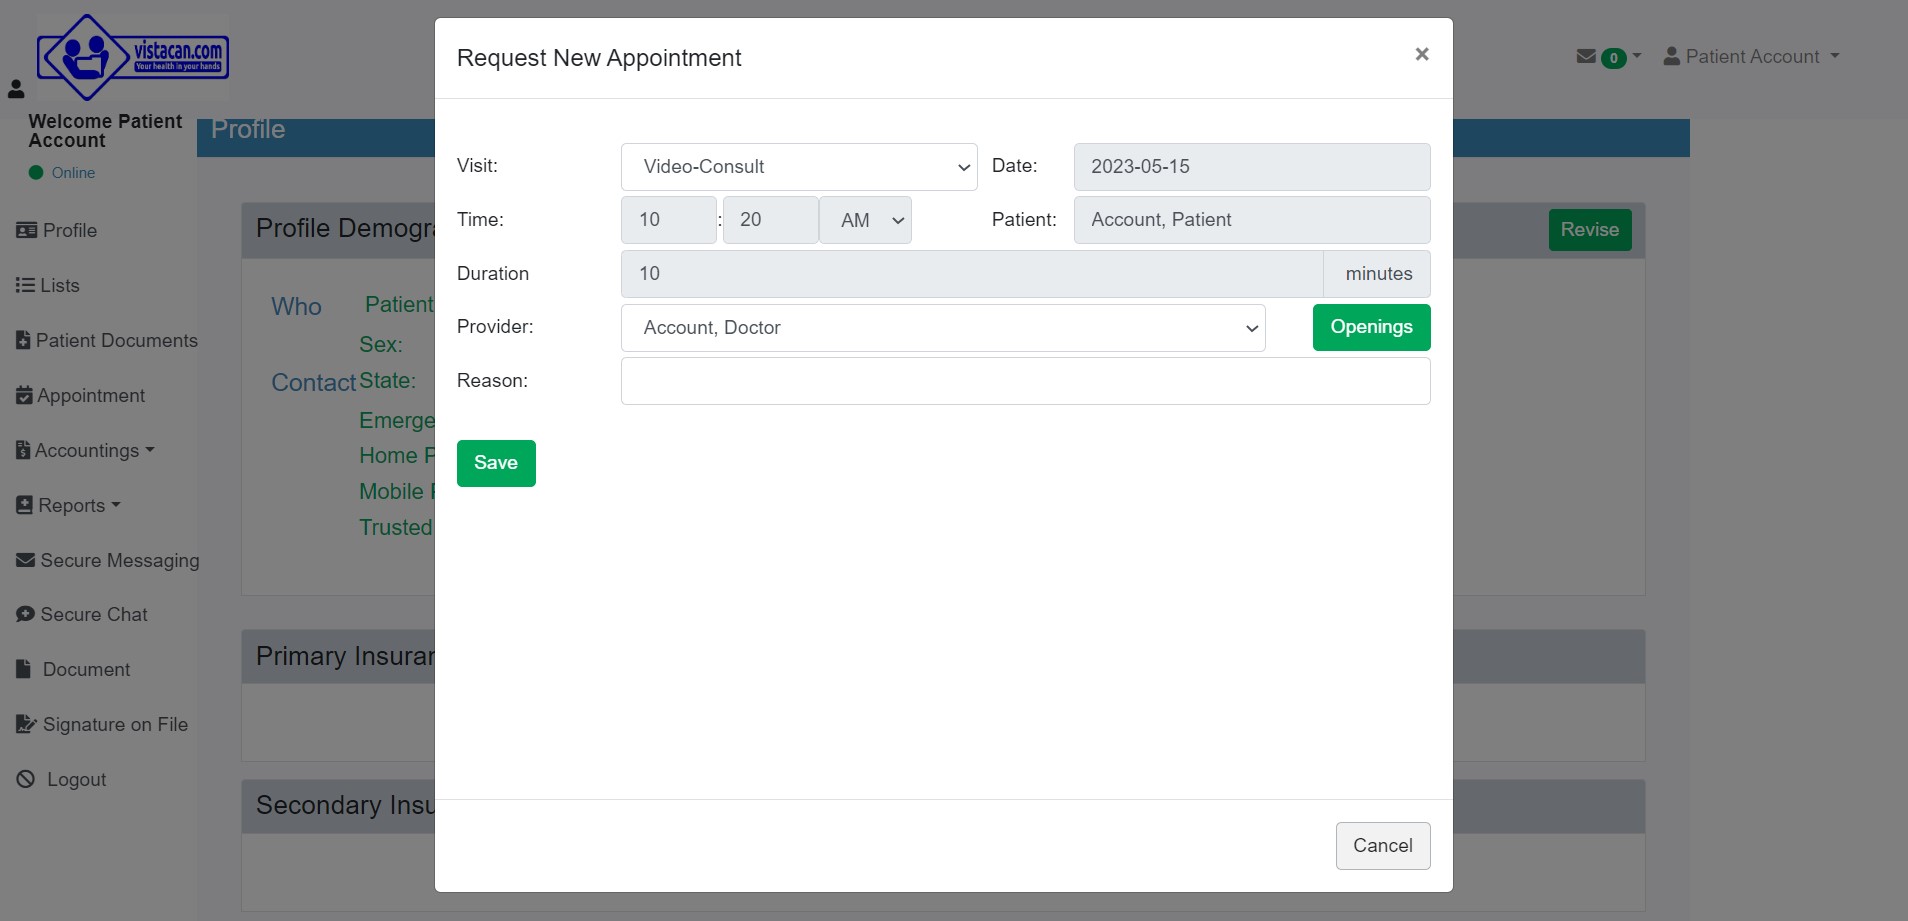
Task: Click the minutes unit label
Action: tap(1378, 274)
